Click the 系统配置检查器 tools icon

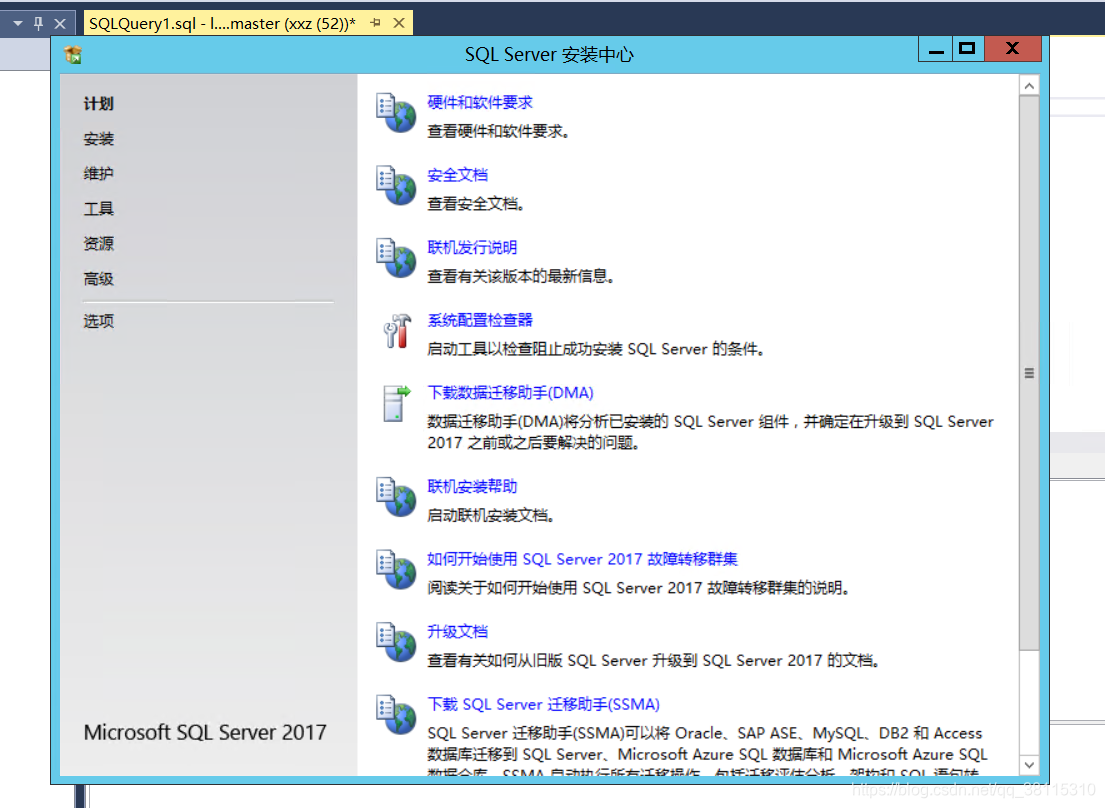tap(397, 331)
